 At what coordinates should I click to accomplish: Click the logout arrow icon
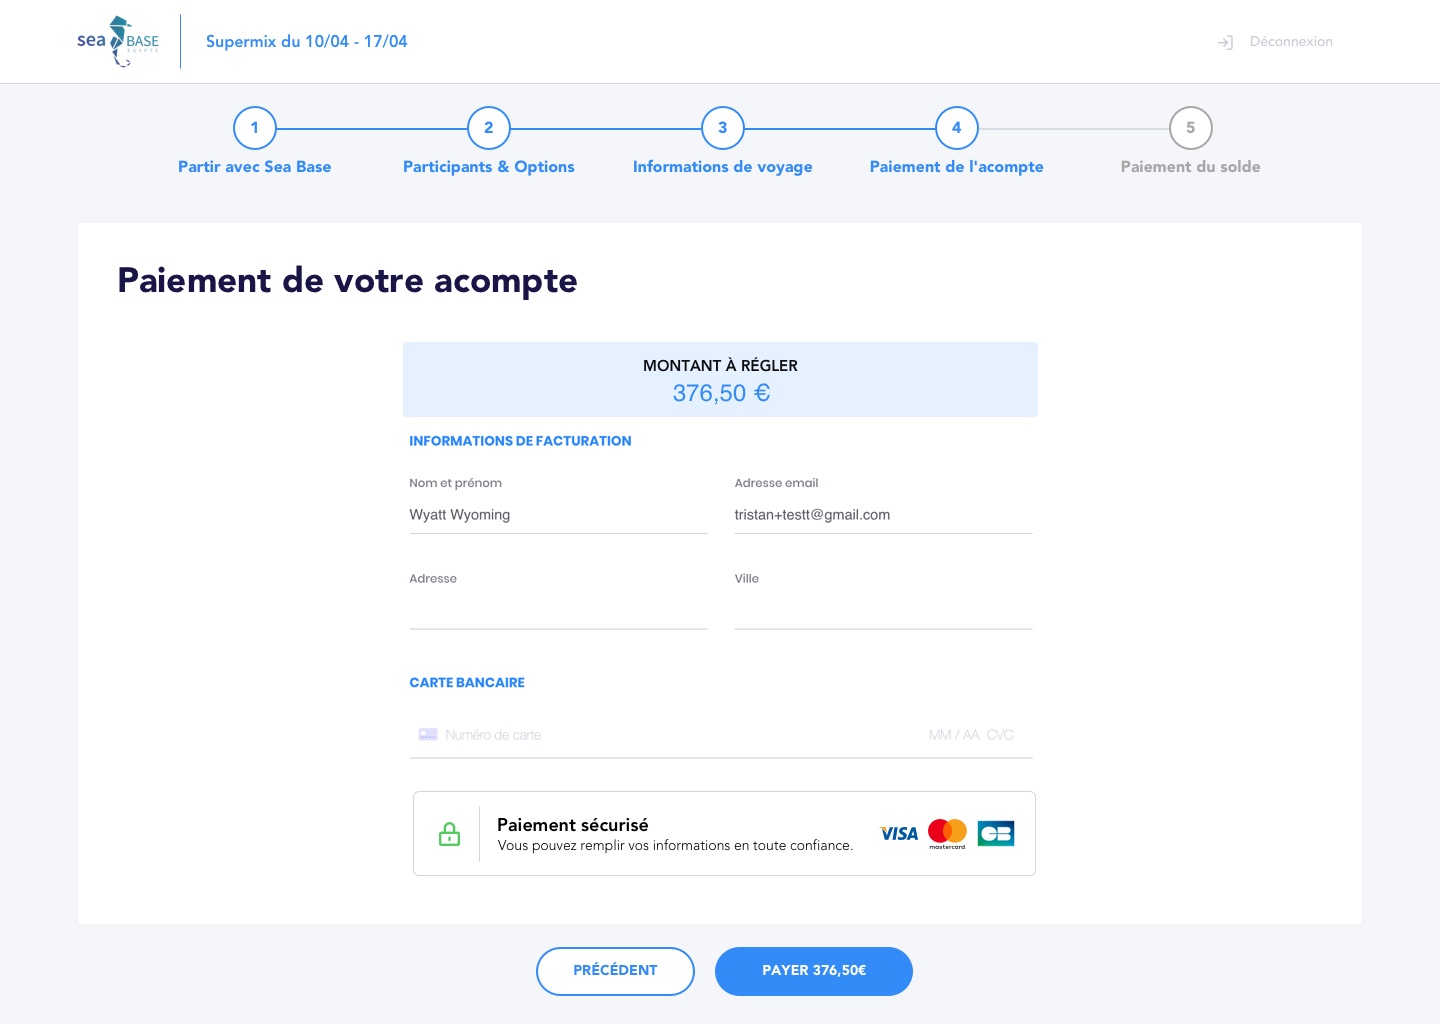[x=1225, y=42]
